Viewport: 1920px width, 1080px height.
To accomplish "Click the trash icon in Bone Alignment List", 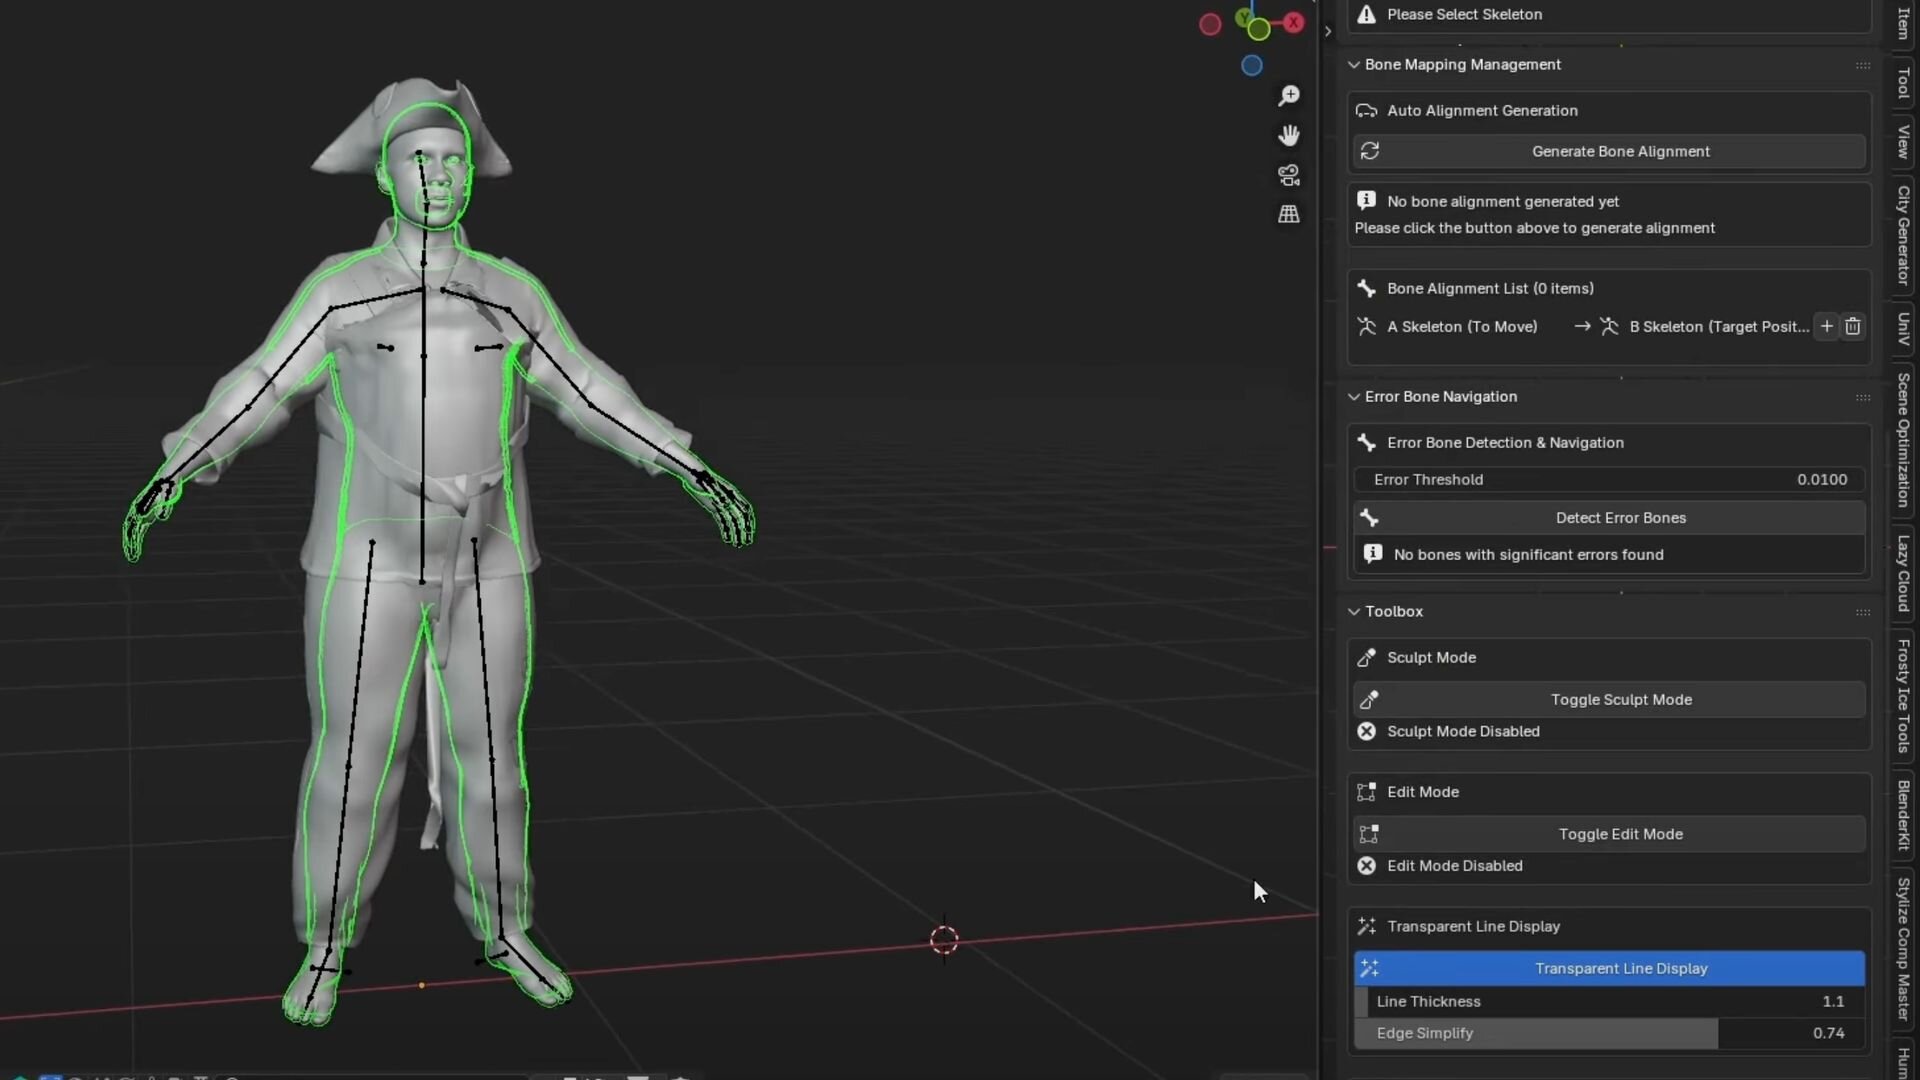I will click(x=1853, y=326).
